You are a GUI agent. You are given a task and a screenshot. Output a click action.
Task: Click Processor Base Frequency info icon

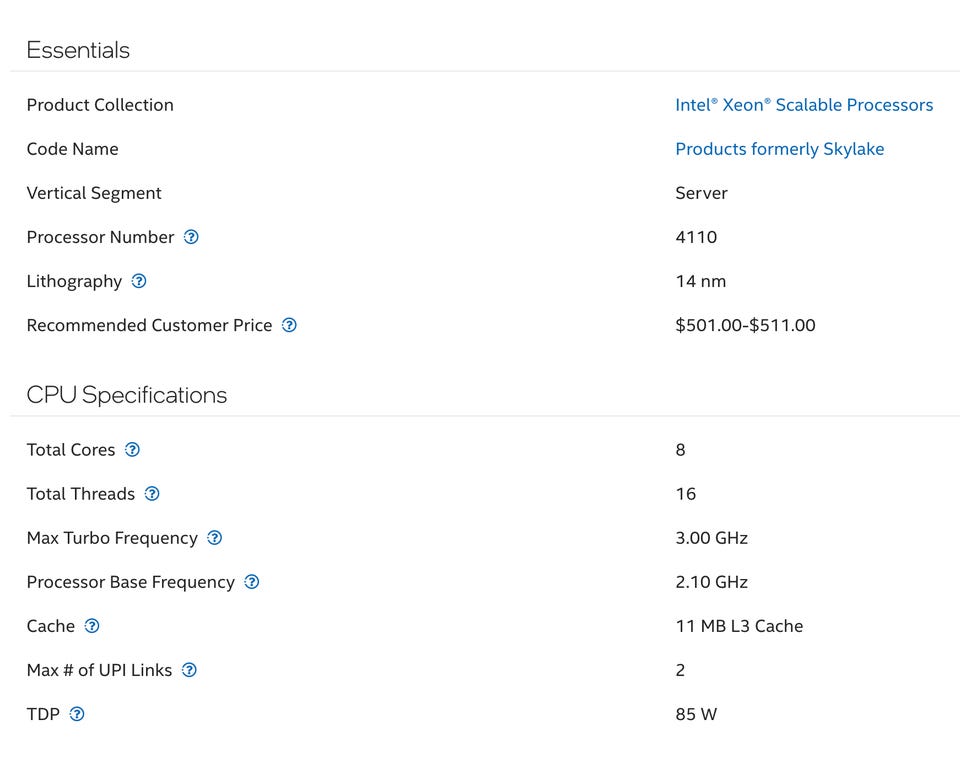[x=252, y=582]
